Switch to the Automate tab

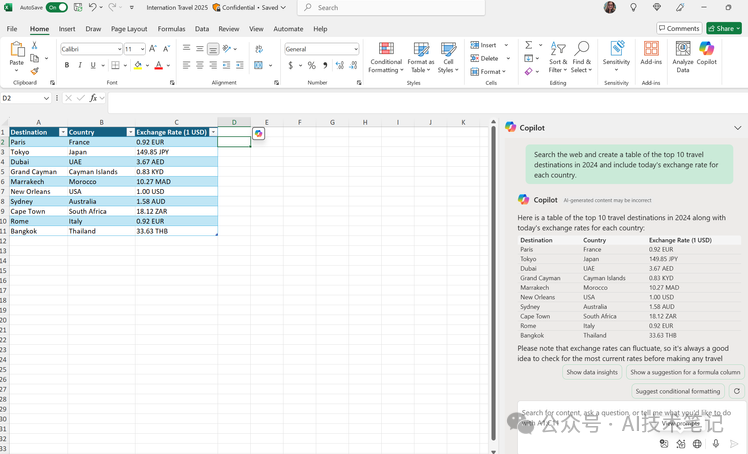pyautogui.click(x=288, y=29)
